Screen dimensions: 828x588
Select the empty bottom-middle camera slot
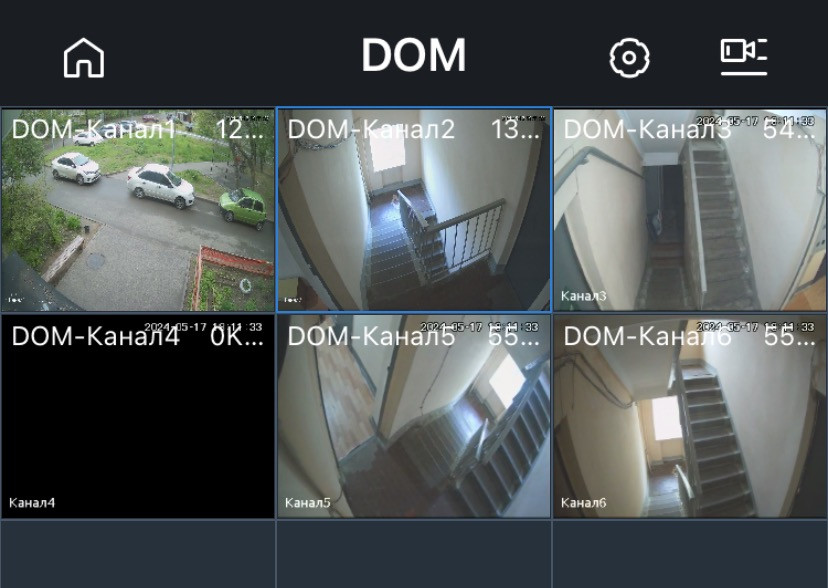pyautogui.click(x=414, y=554)
